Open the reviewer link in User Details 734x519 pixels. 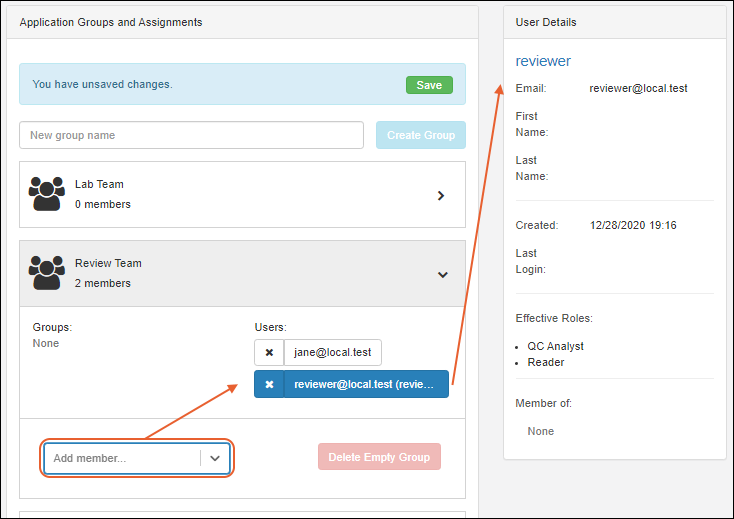[543, 61]
